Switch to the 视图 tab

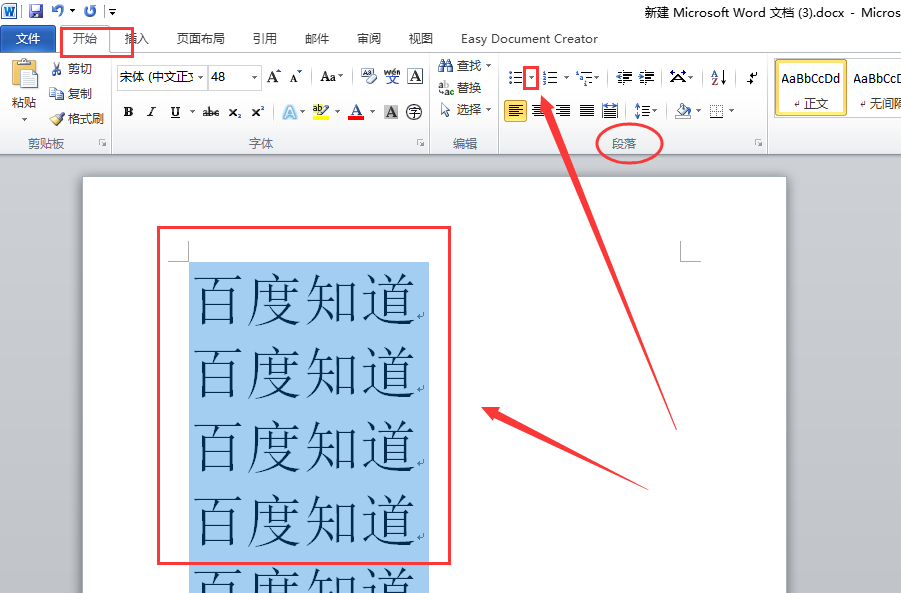(x=420, y=38)
